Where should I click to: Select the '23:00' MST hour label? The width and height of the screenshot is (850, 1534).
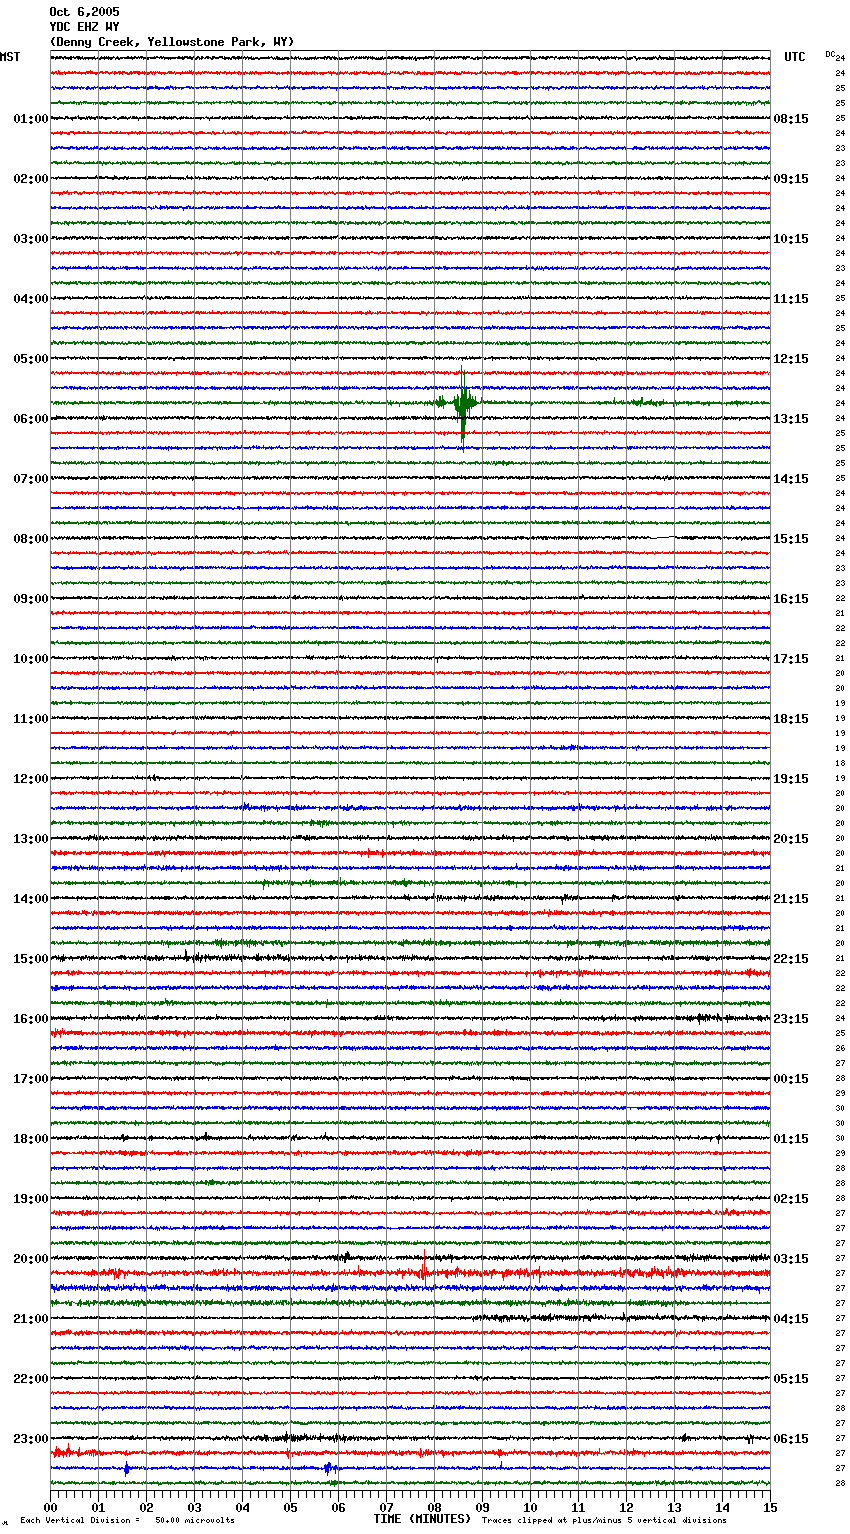pyautogui.click(x=31, y=1439)
